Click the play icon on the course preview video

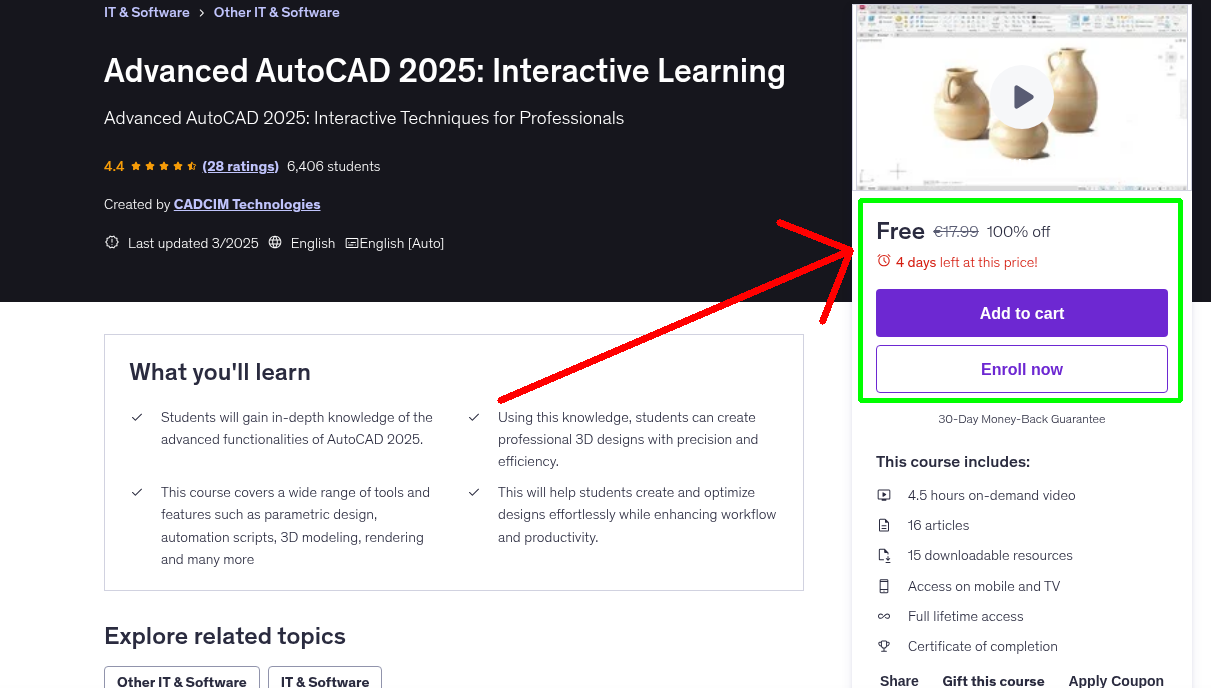coord(1021,96)
